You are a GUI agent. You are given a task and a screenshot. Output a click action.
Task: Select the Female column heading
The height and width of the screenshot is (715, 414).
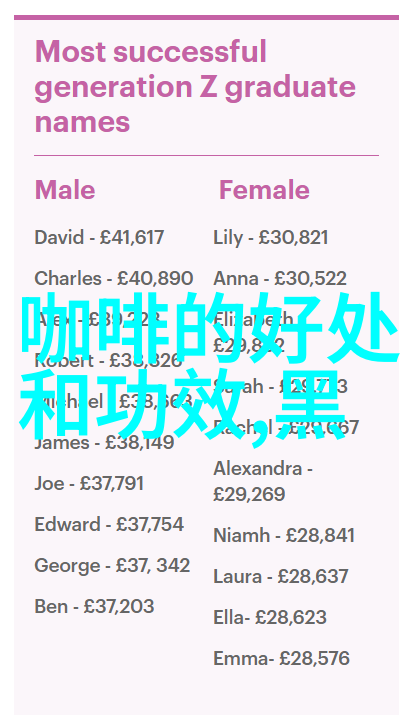tap(264, 190)
